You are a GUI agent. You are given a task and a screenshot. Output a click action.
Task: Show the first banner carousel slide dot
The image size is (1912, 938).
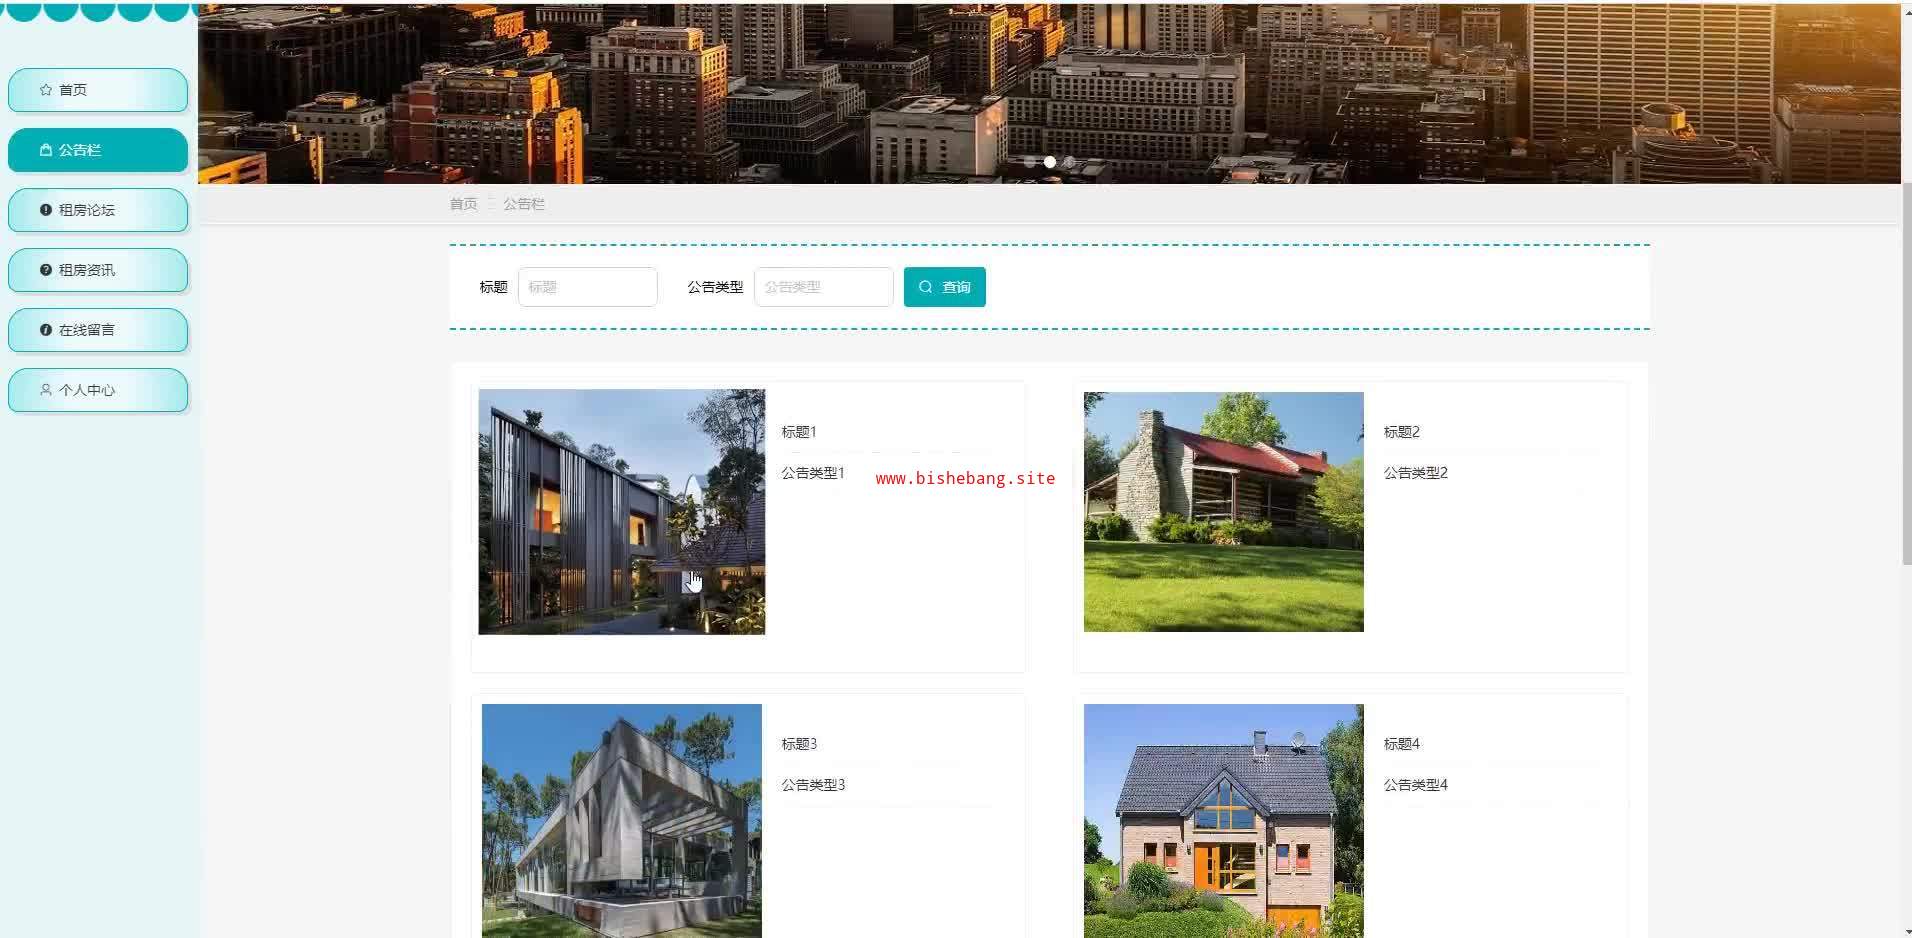point(1030,162)
